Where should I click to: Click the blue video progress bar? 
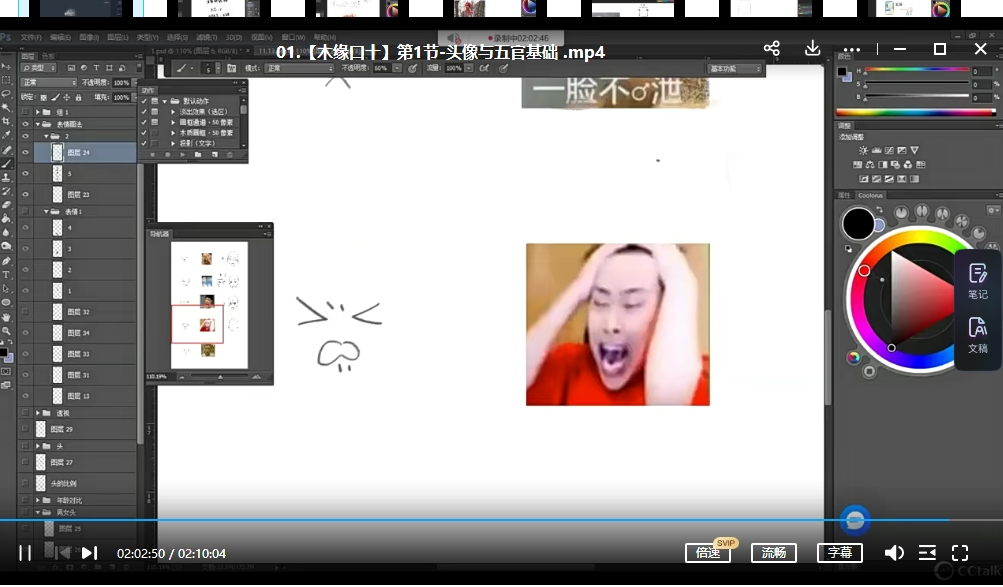click(x=400, y=520)
